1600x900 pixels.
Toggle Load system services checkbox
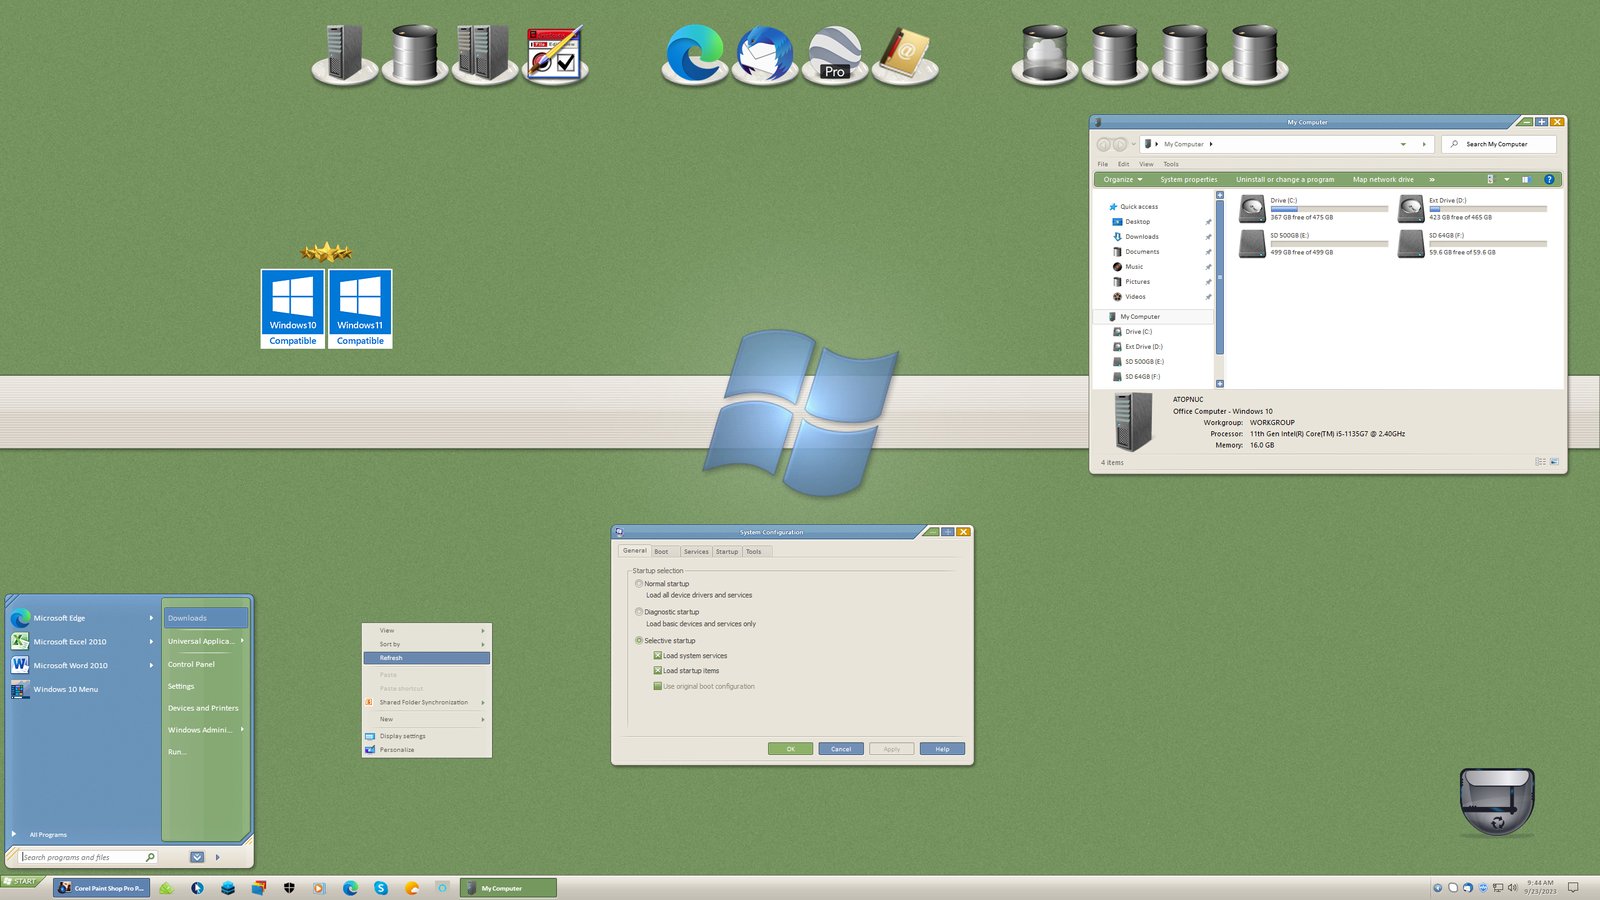pos(657,656)
